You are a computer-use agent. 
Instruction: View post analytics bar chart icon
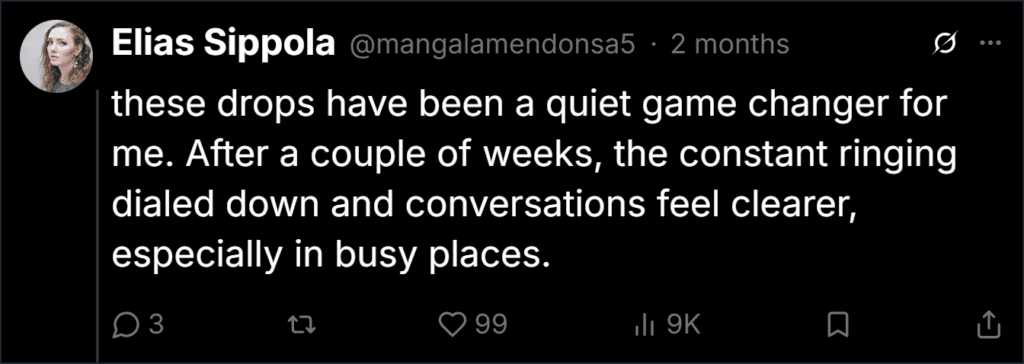tap(647, 325)
